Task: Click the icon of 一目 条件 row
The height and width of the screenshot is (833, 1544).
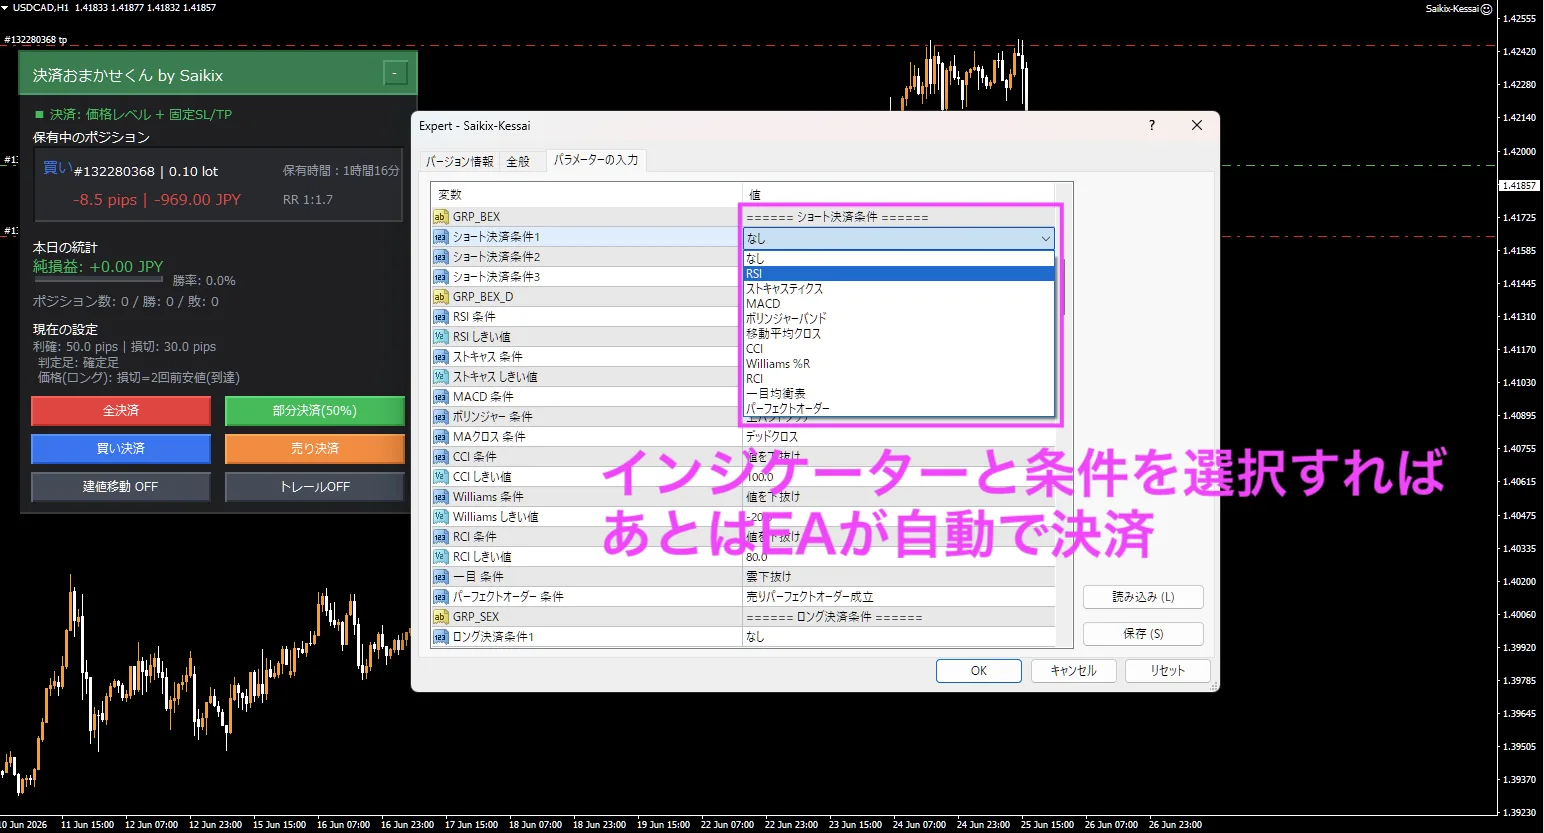Action: pyautogui.click(x=440, y=577)
